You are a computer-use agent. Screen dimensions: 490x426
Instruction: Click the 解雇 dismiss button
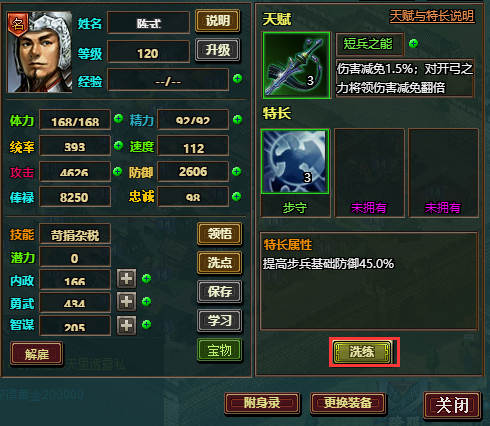pos(36,354)
